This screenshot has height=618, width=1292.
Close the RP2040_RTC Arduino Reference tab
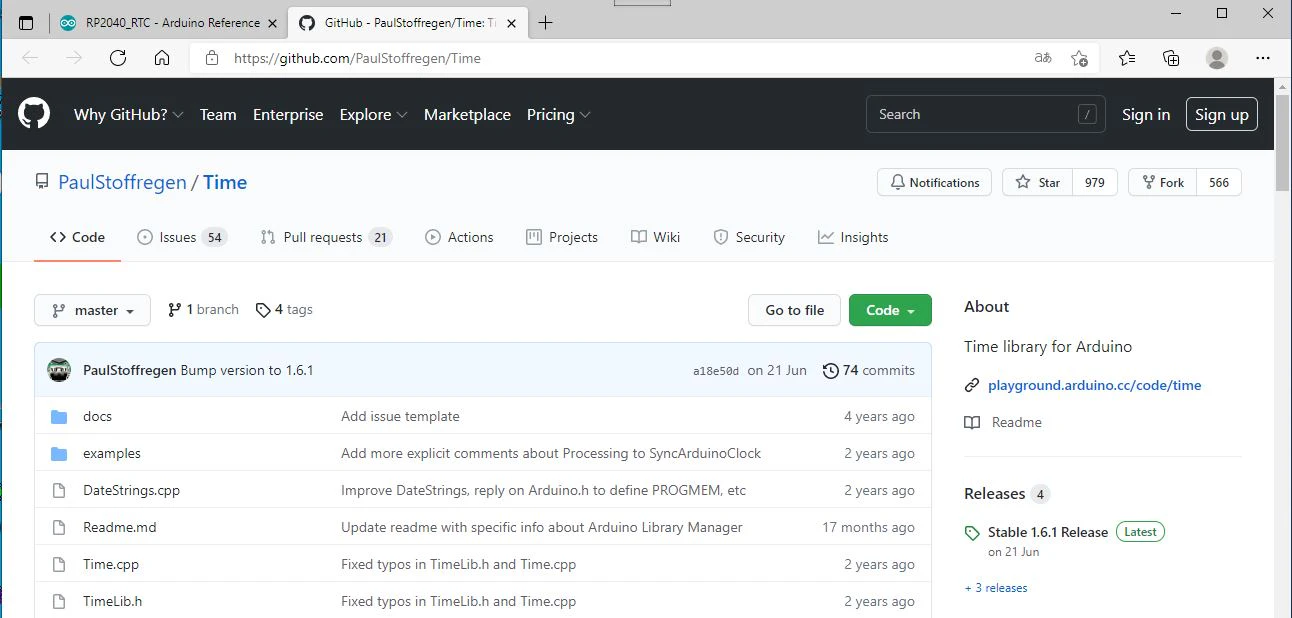coord(272,23)
